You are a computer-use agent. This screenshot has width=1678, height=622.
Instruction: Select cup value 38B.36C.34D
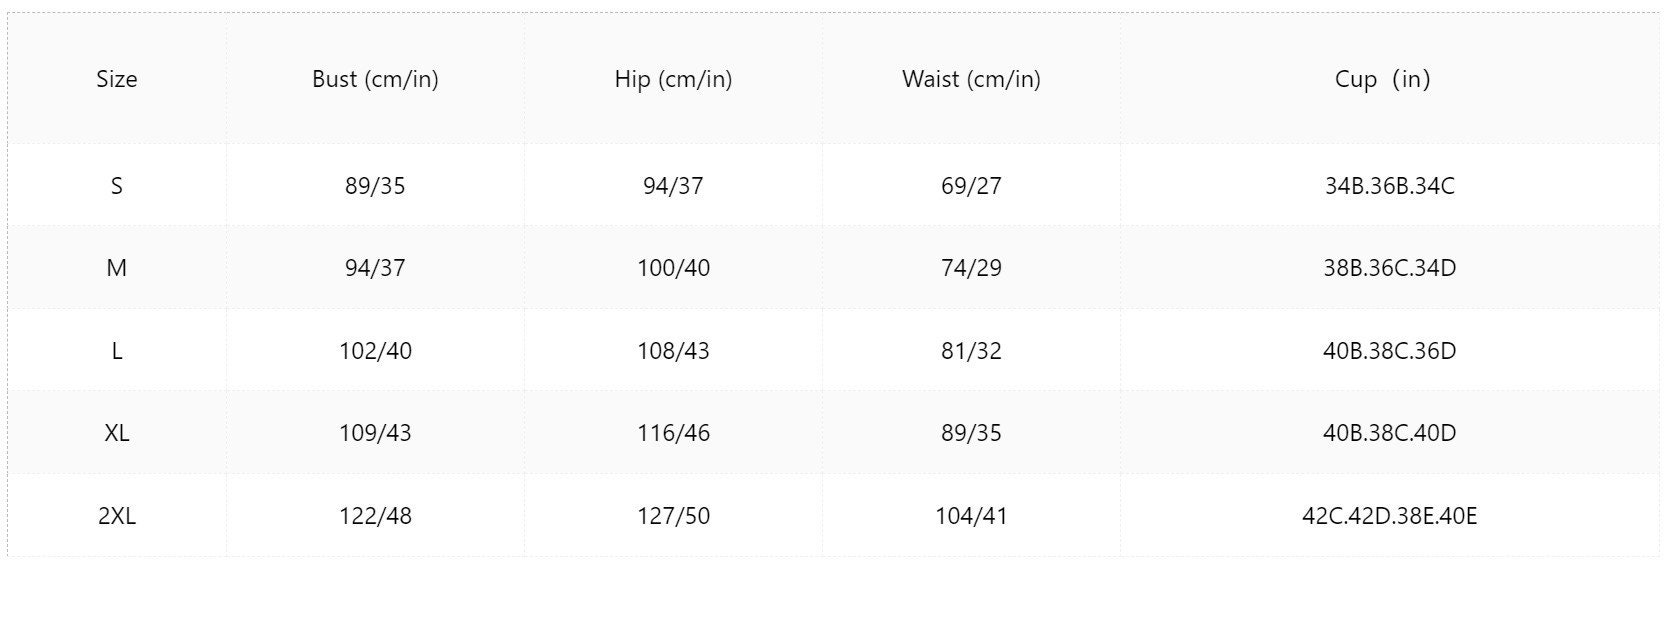click(x=1389, y=268)
